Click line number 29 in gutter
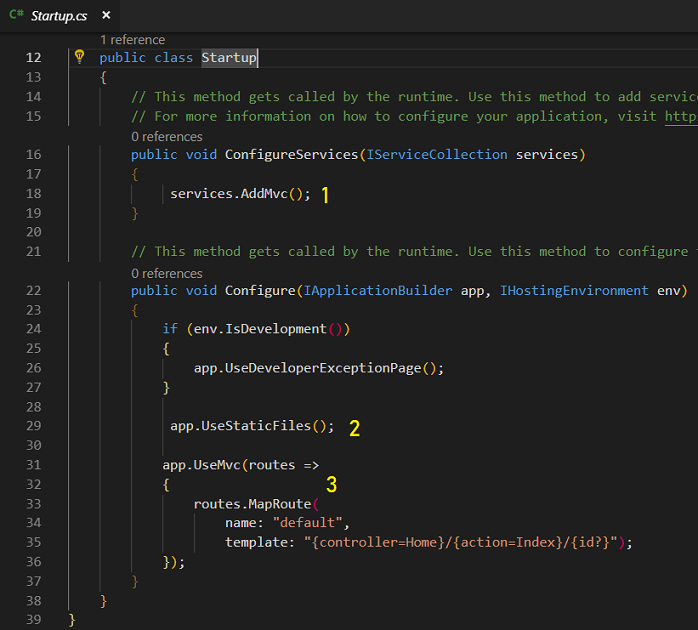This screenshot has width=698, height=630. (x=33, y=426)
